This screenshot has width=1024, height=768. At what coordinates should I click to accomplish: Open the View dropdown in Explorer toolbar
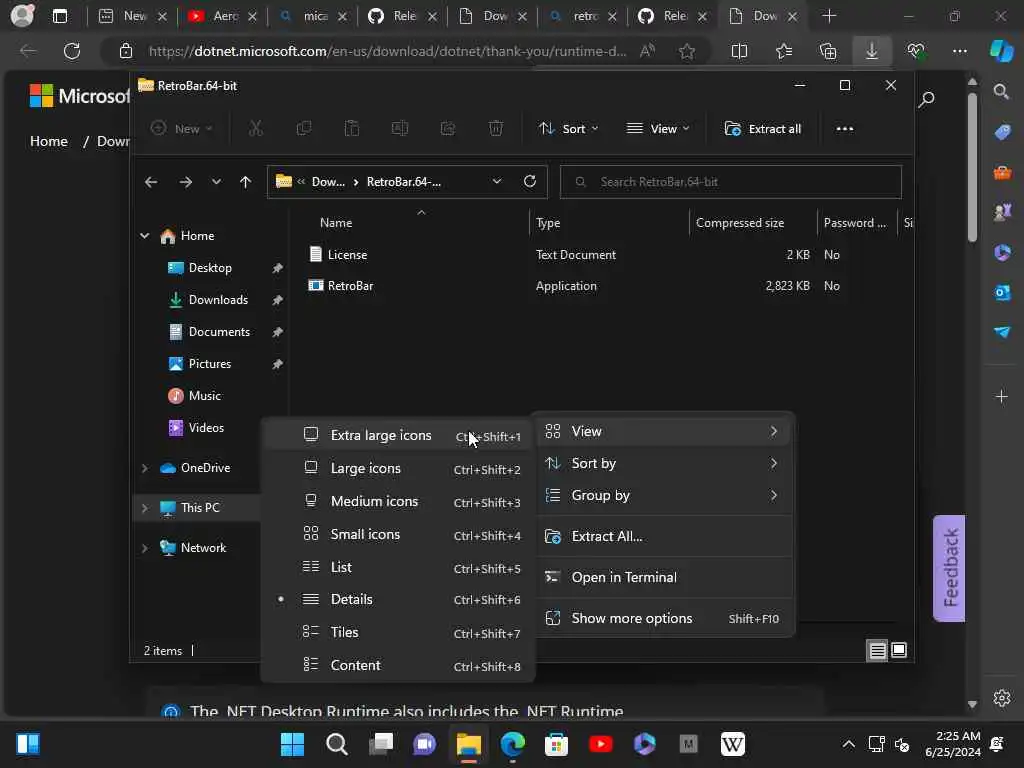point(658,129)
